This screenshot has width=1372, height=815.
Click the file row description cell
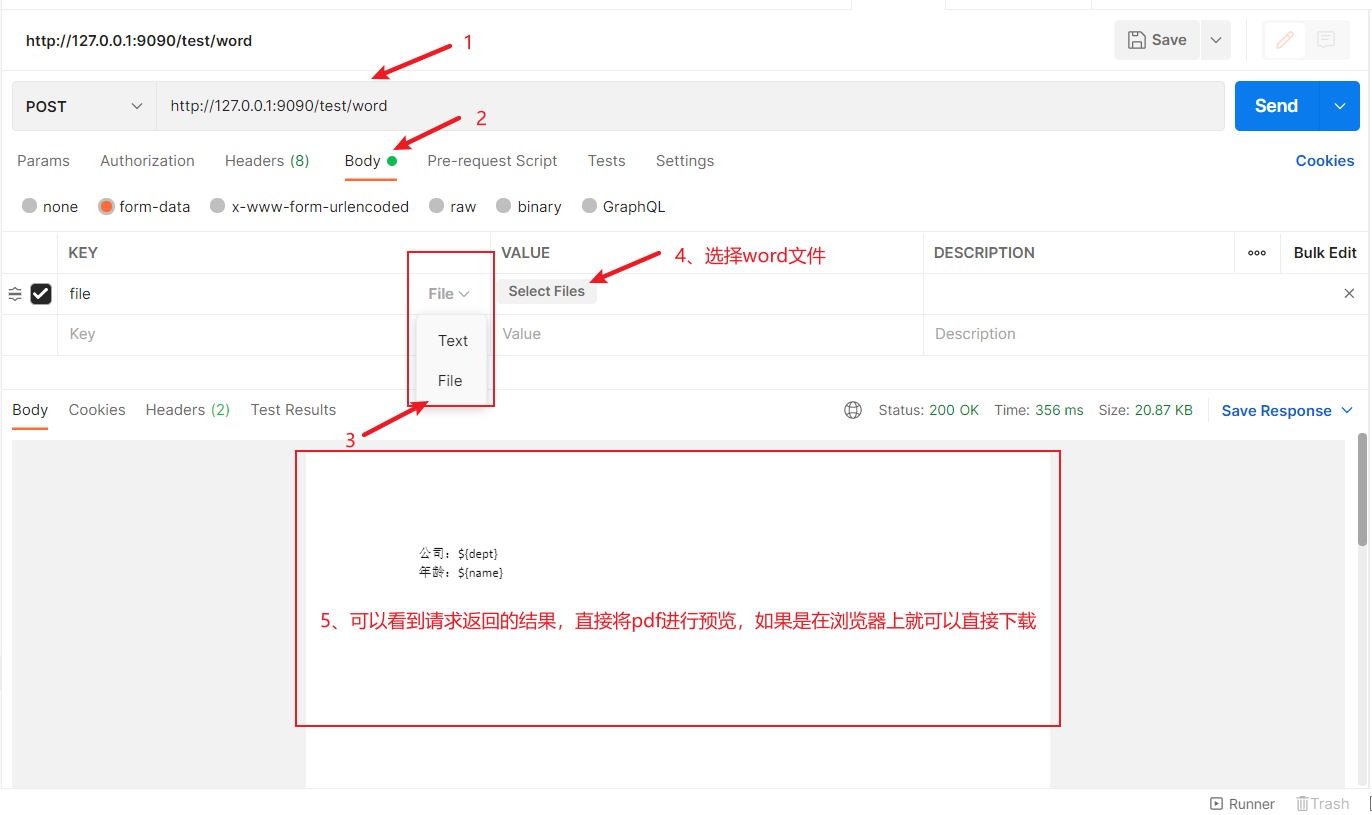tap(1130, 294)
